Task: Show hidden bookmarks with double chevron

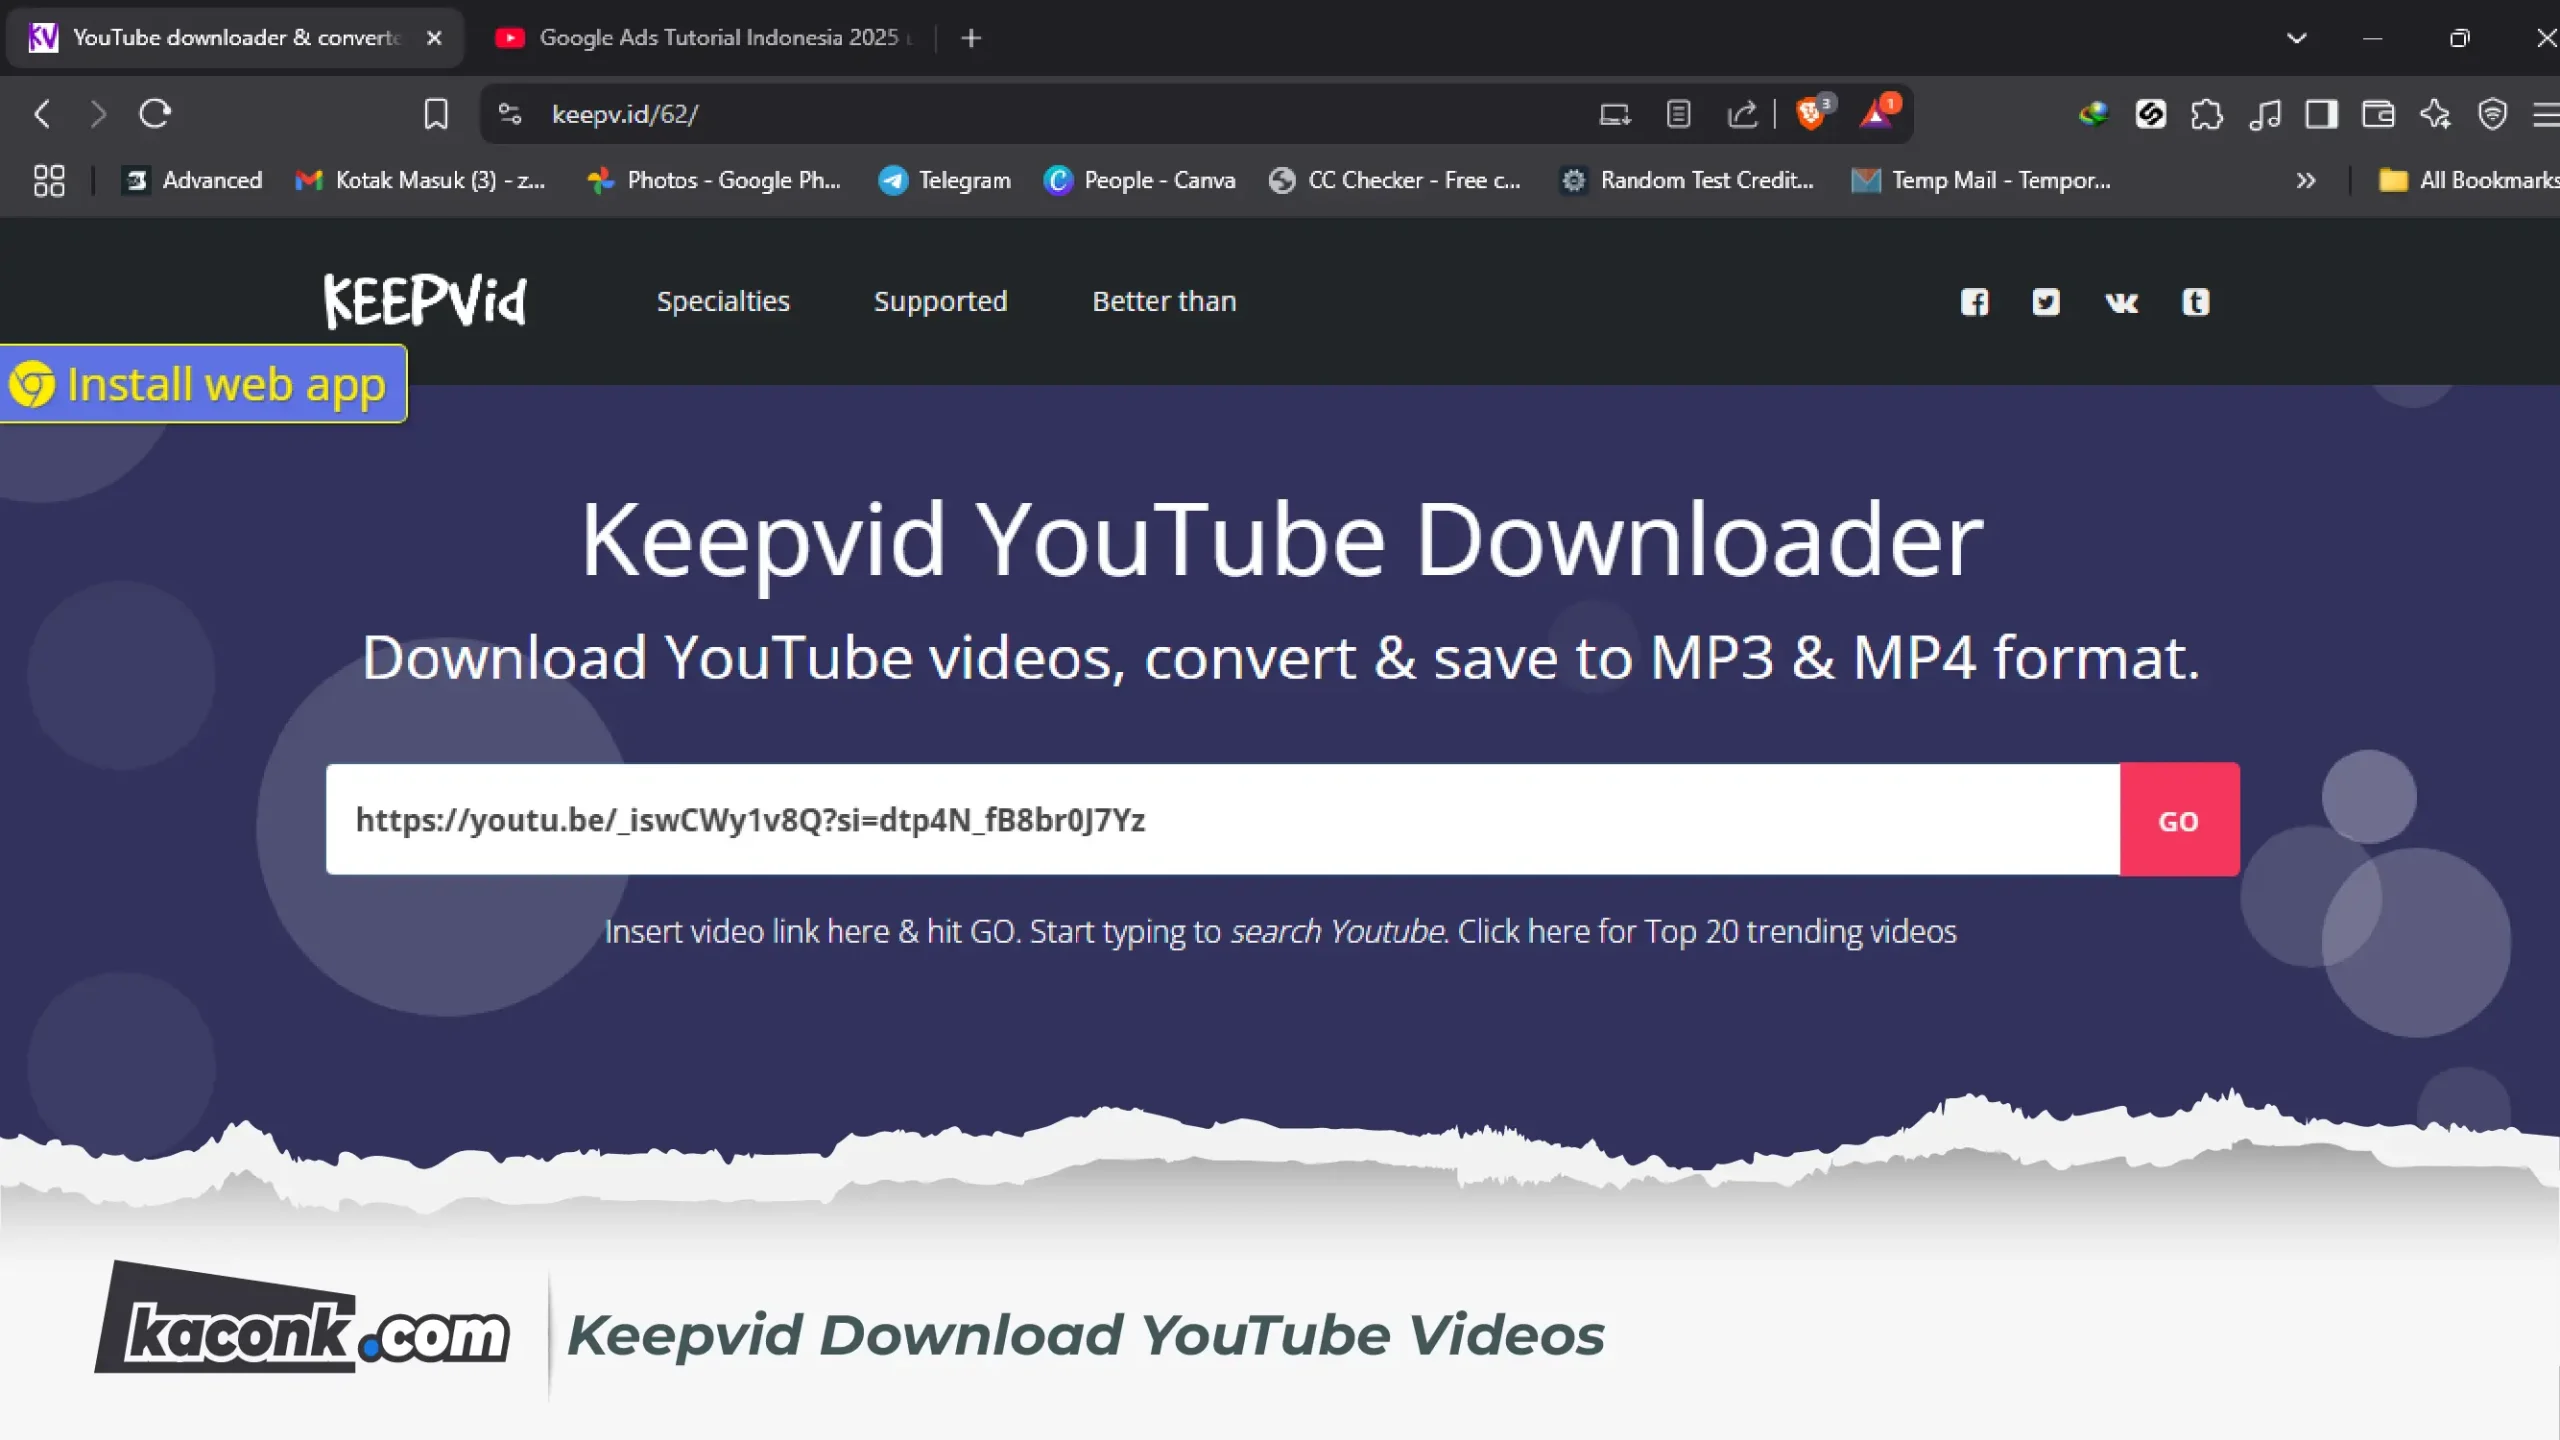Action: (2305, 181)
